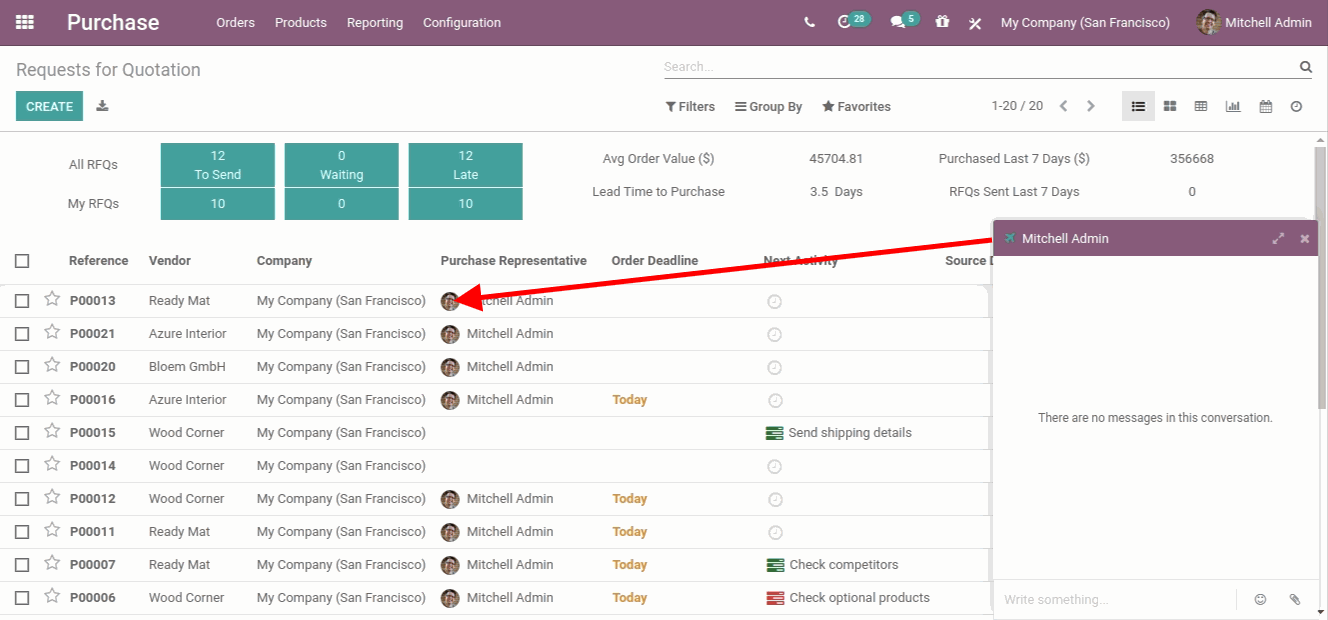Image resolution: width=1328 pixels, height=620 pixels.
Task: Open the Favorites dropdown
Action: [x=856, y=106]
